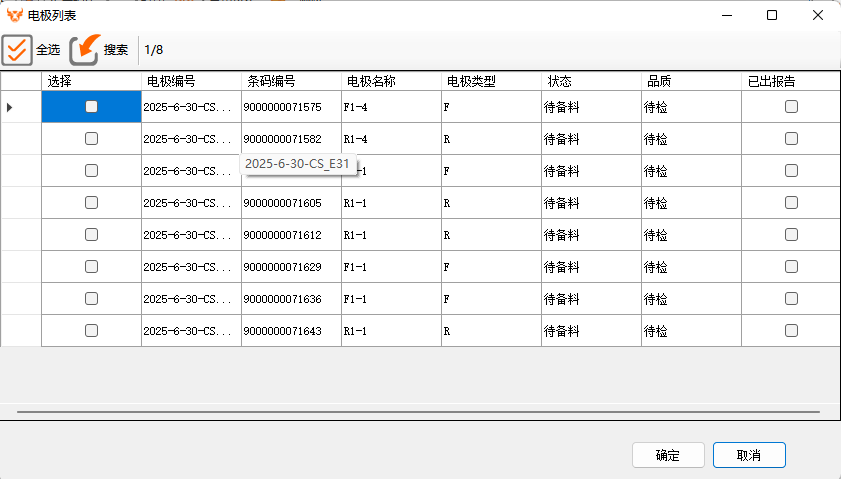Check the select box for row 9000000071582

[91, 139]
